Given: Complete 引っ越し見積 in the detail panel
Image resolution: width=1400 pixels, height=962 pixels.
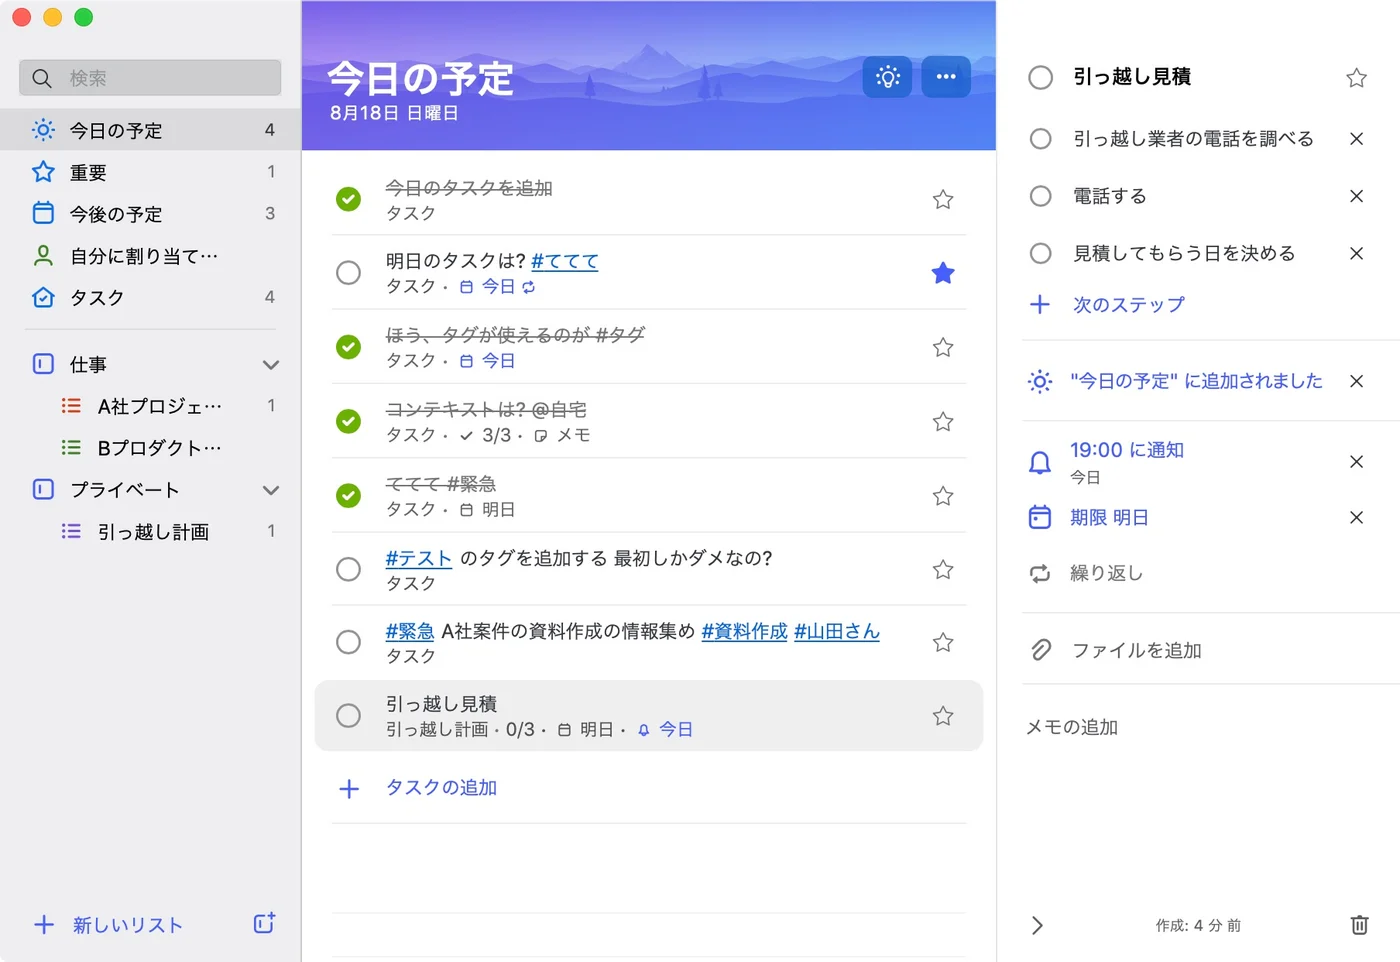Looking at the screenshot, I should (x=1040, y=77).
